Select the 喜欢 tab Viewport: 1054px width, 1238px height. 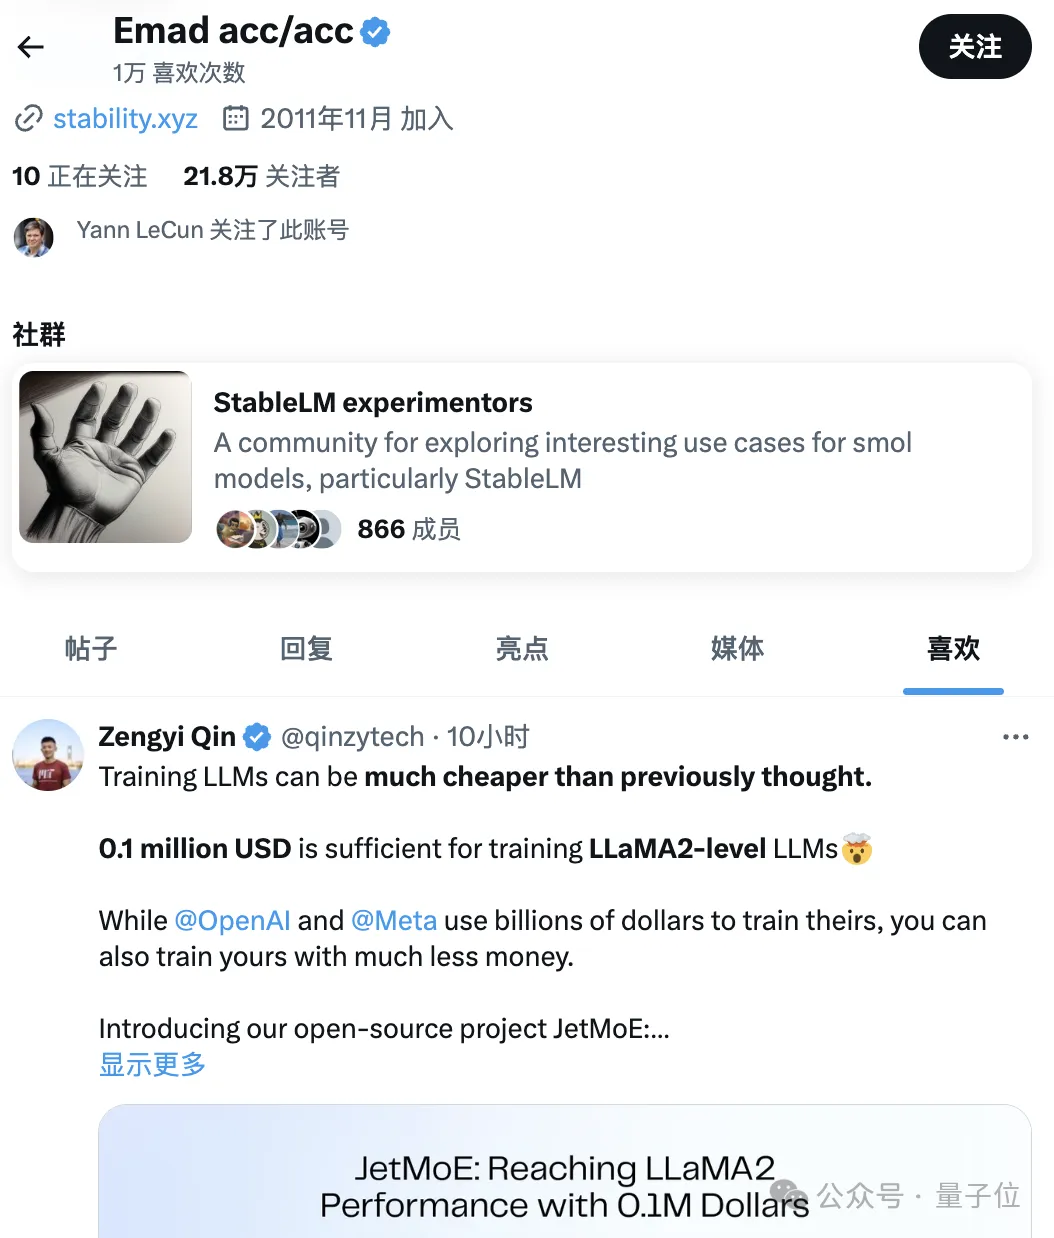coord(953,649)
